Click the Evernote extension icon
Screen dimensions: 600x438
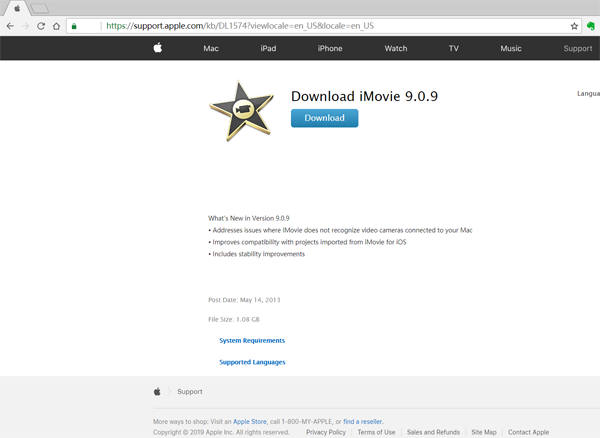point(590,26)
